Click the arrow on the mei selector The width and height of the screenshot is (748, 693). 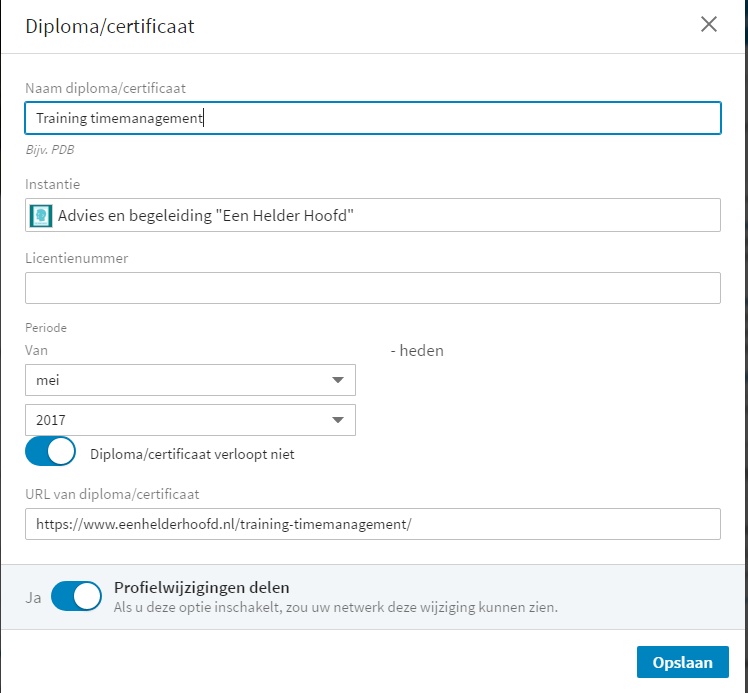338,380
